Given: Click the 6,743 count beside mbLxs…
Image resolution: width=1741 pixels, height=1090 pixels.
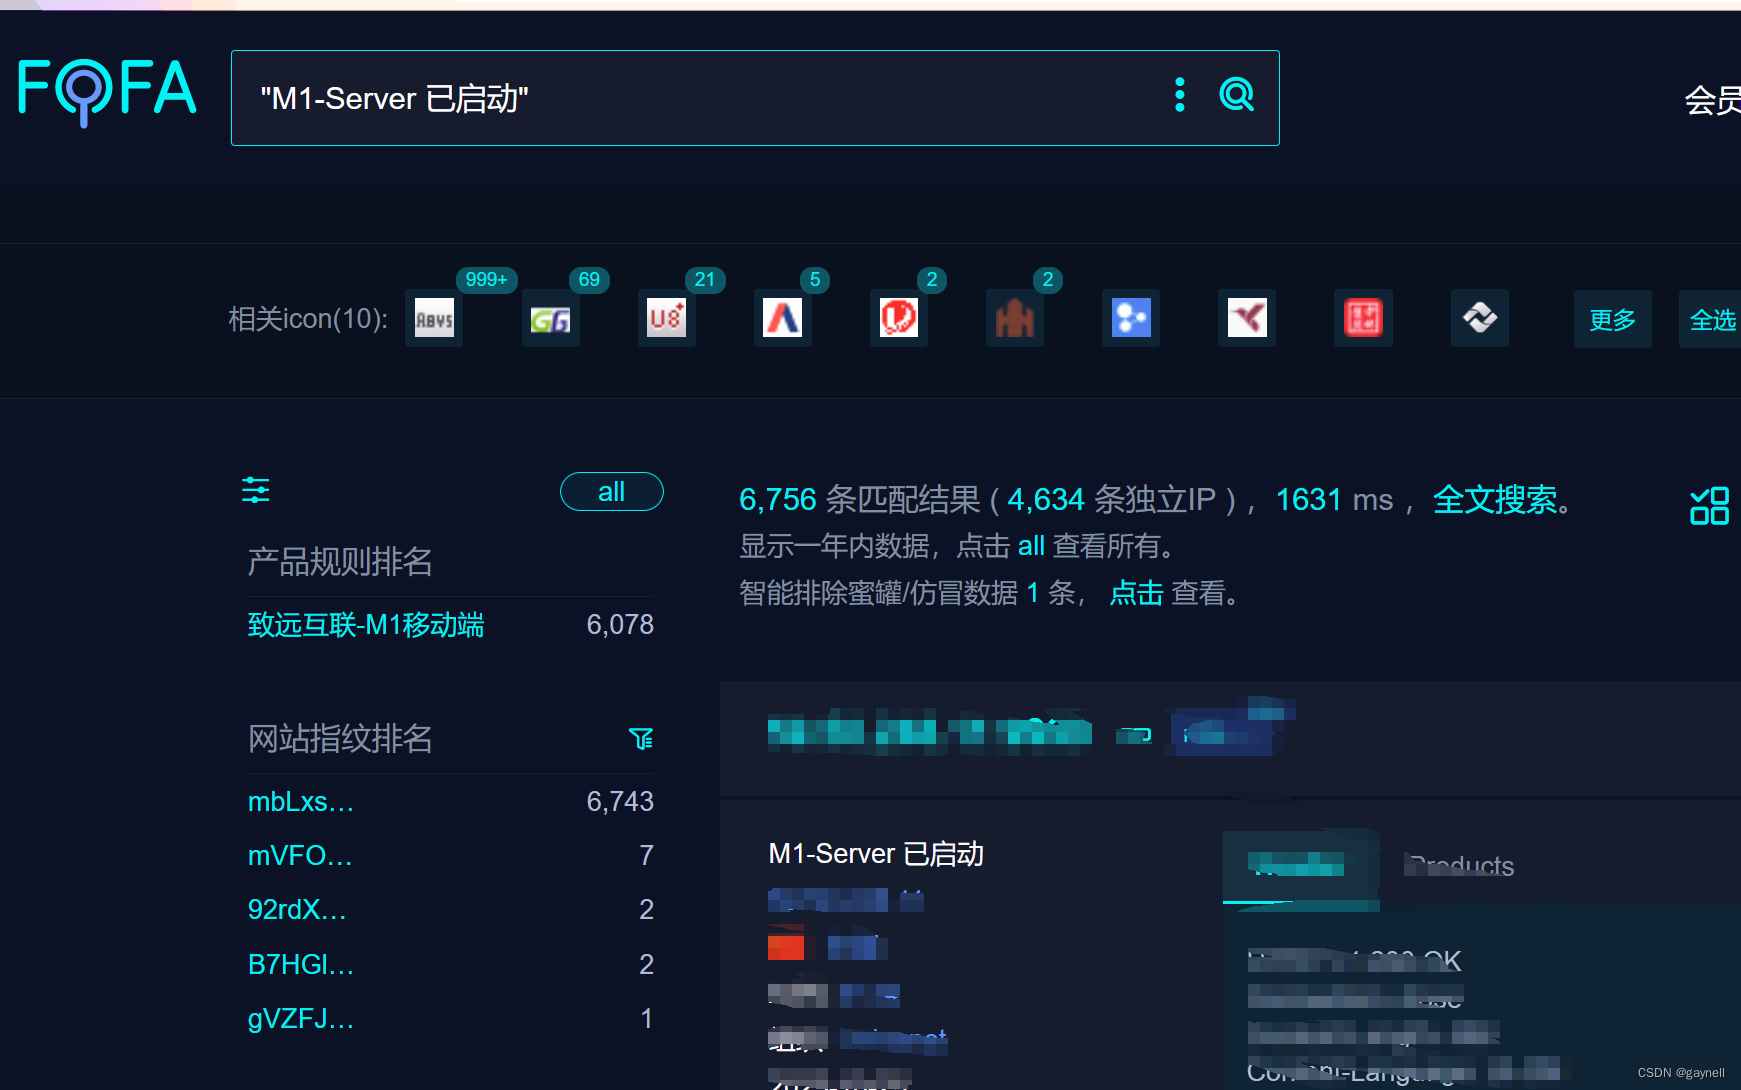Looking at the screenshot, I should [620, 802].
